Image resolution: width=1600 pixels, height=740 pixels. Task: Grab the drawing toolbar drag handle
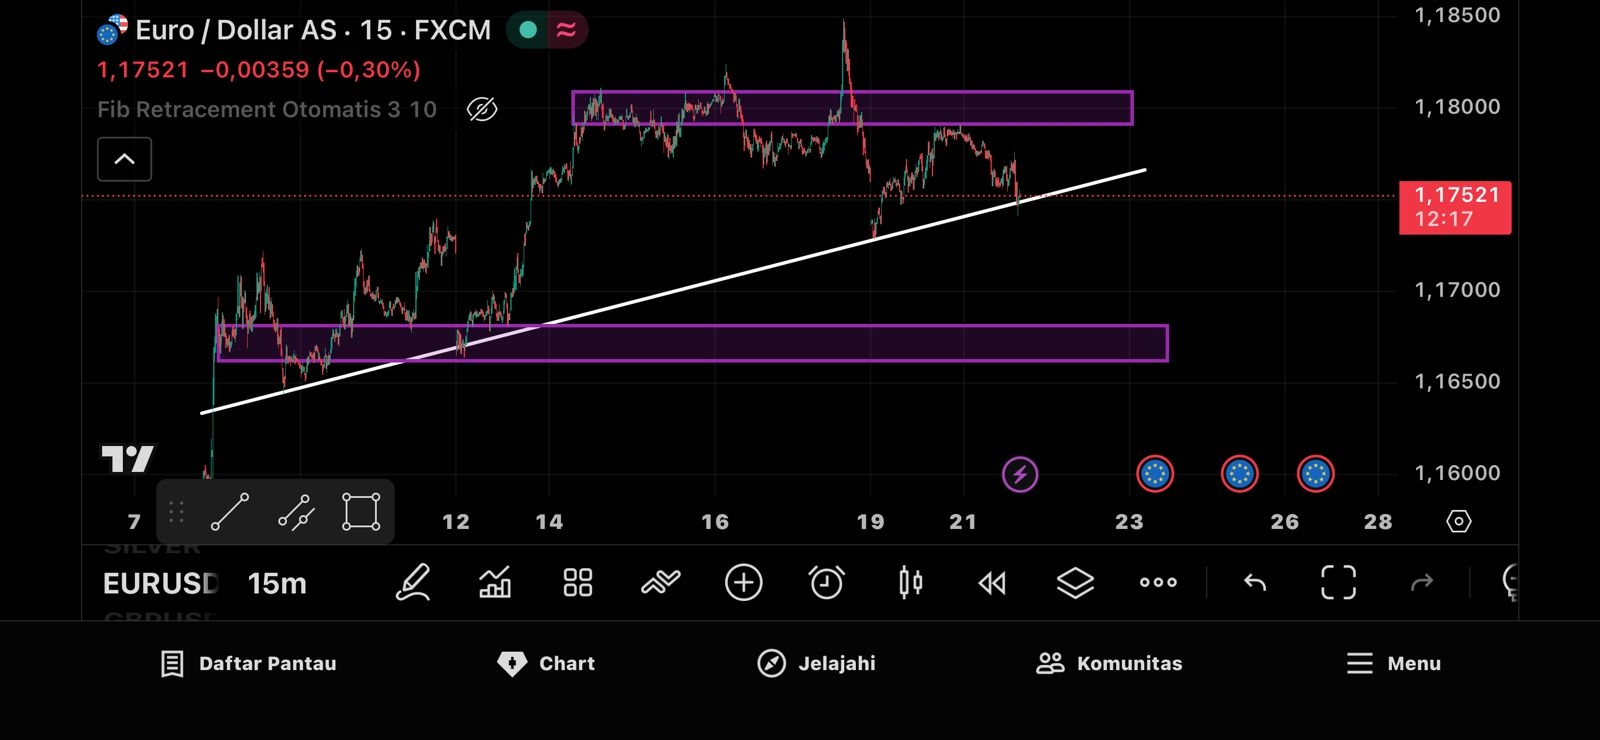(176, 512)
